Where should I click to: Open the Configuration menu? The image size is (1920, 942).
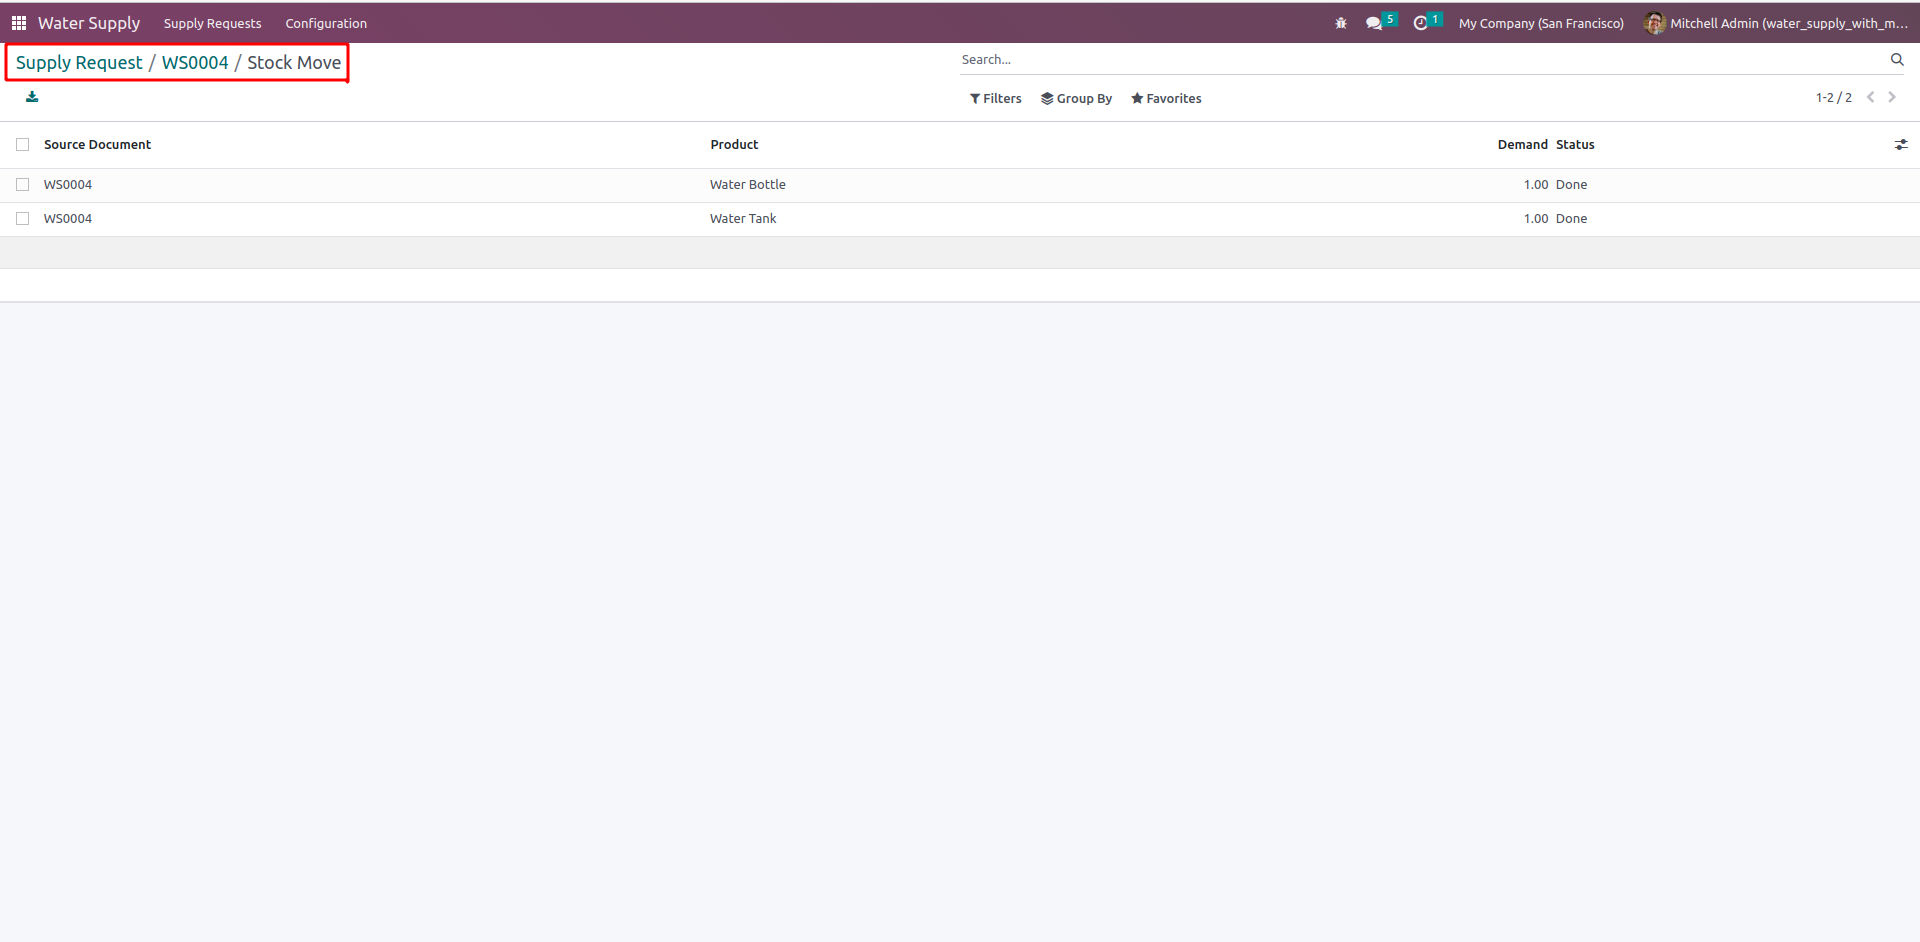click(x=326, y=23)
